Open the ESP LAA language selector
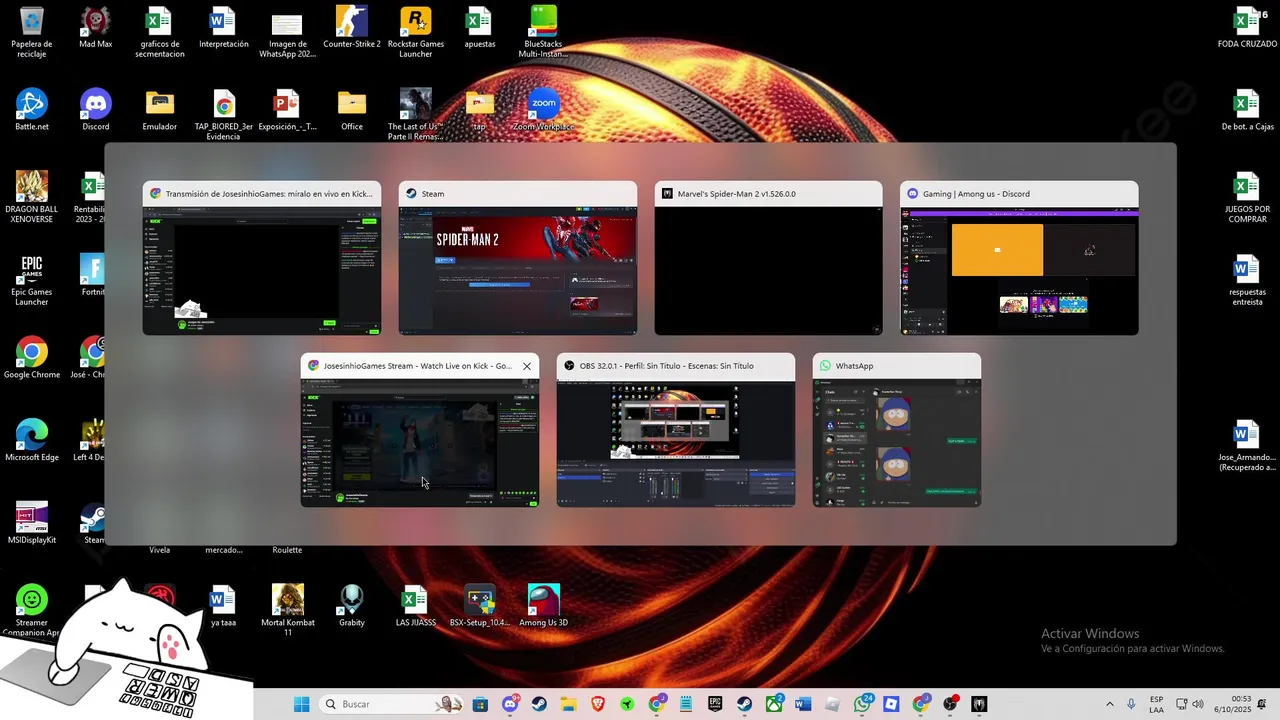Screen dimensions: 1280x720 pos(1156,704)
